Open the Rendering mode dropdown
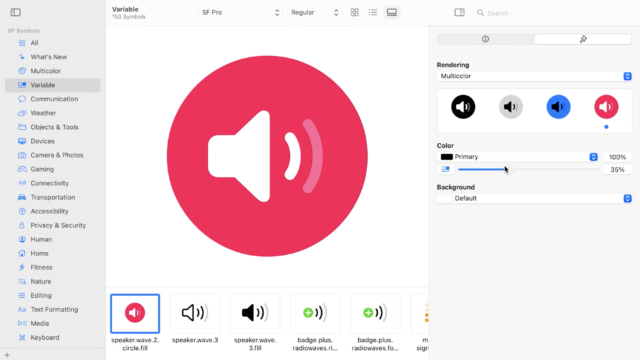Viewport: 640px width, 360px height. 534,76
